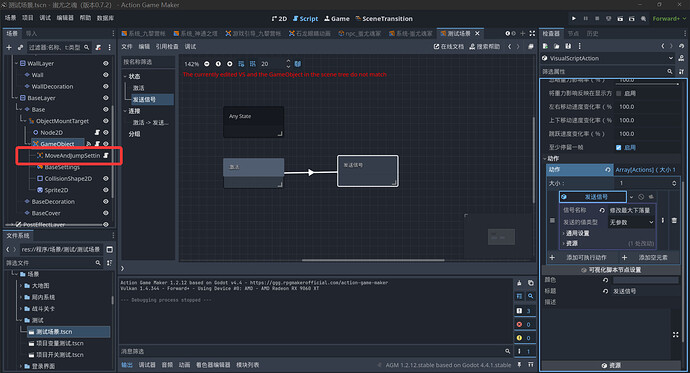Click the attach script icon beside scene filter
This screenshot has height=373, width=690.
(98, 47)
